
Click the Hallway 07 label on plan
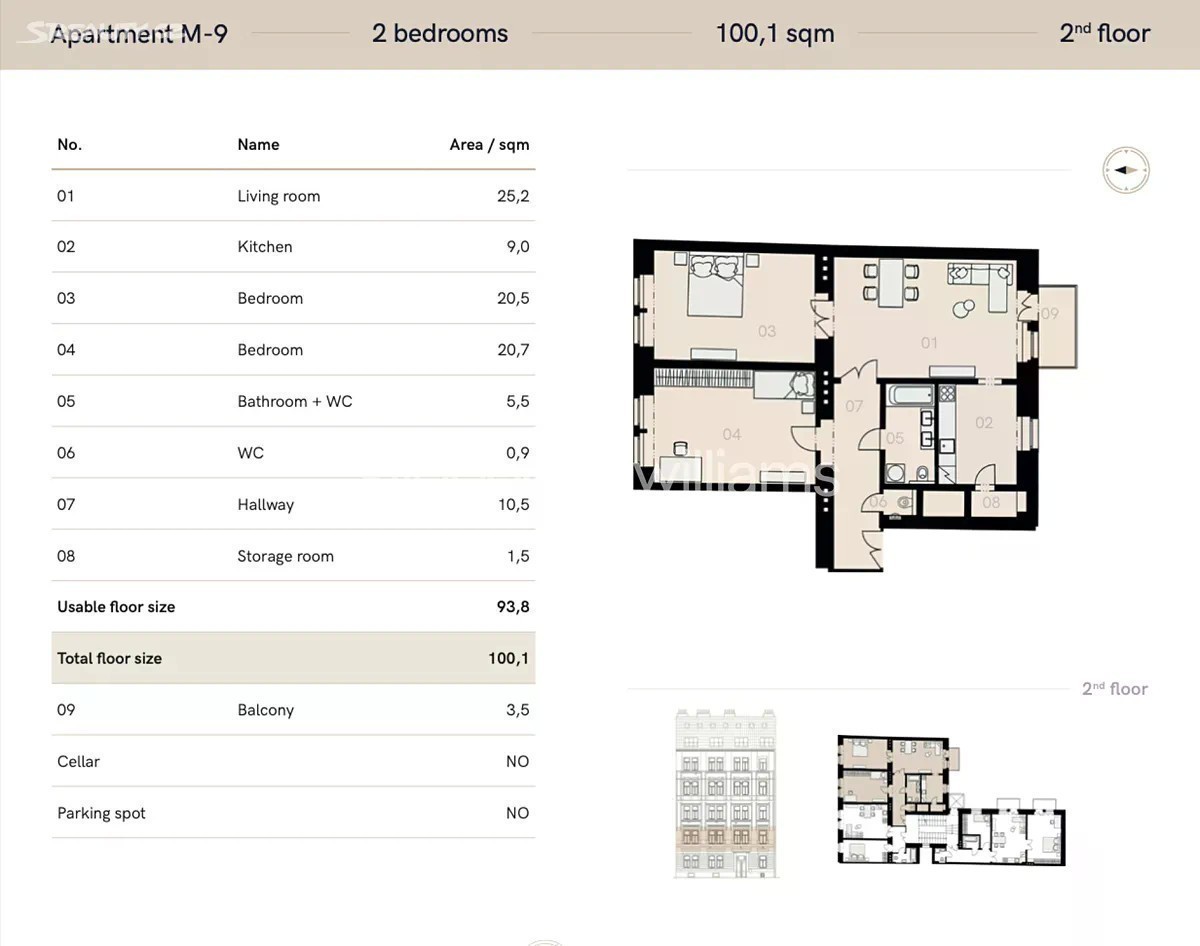[854, 406]
